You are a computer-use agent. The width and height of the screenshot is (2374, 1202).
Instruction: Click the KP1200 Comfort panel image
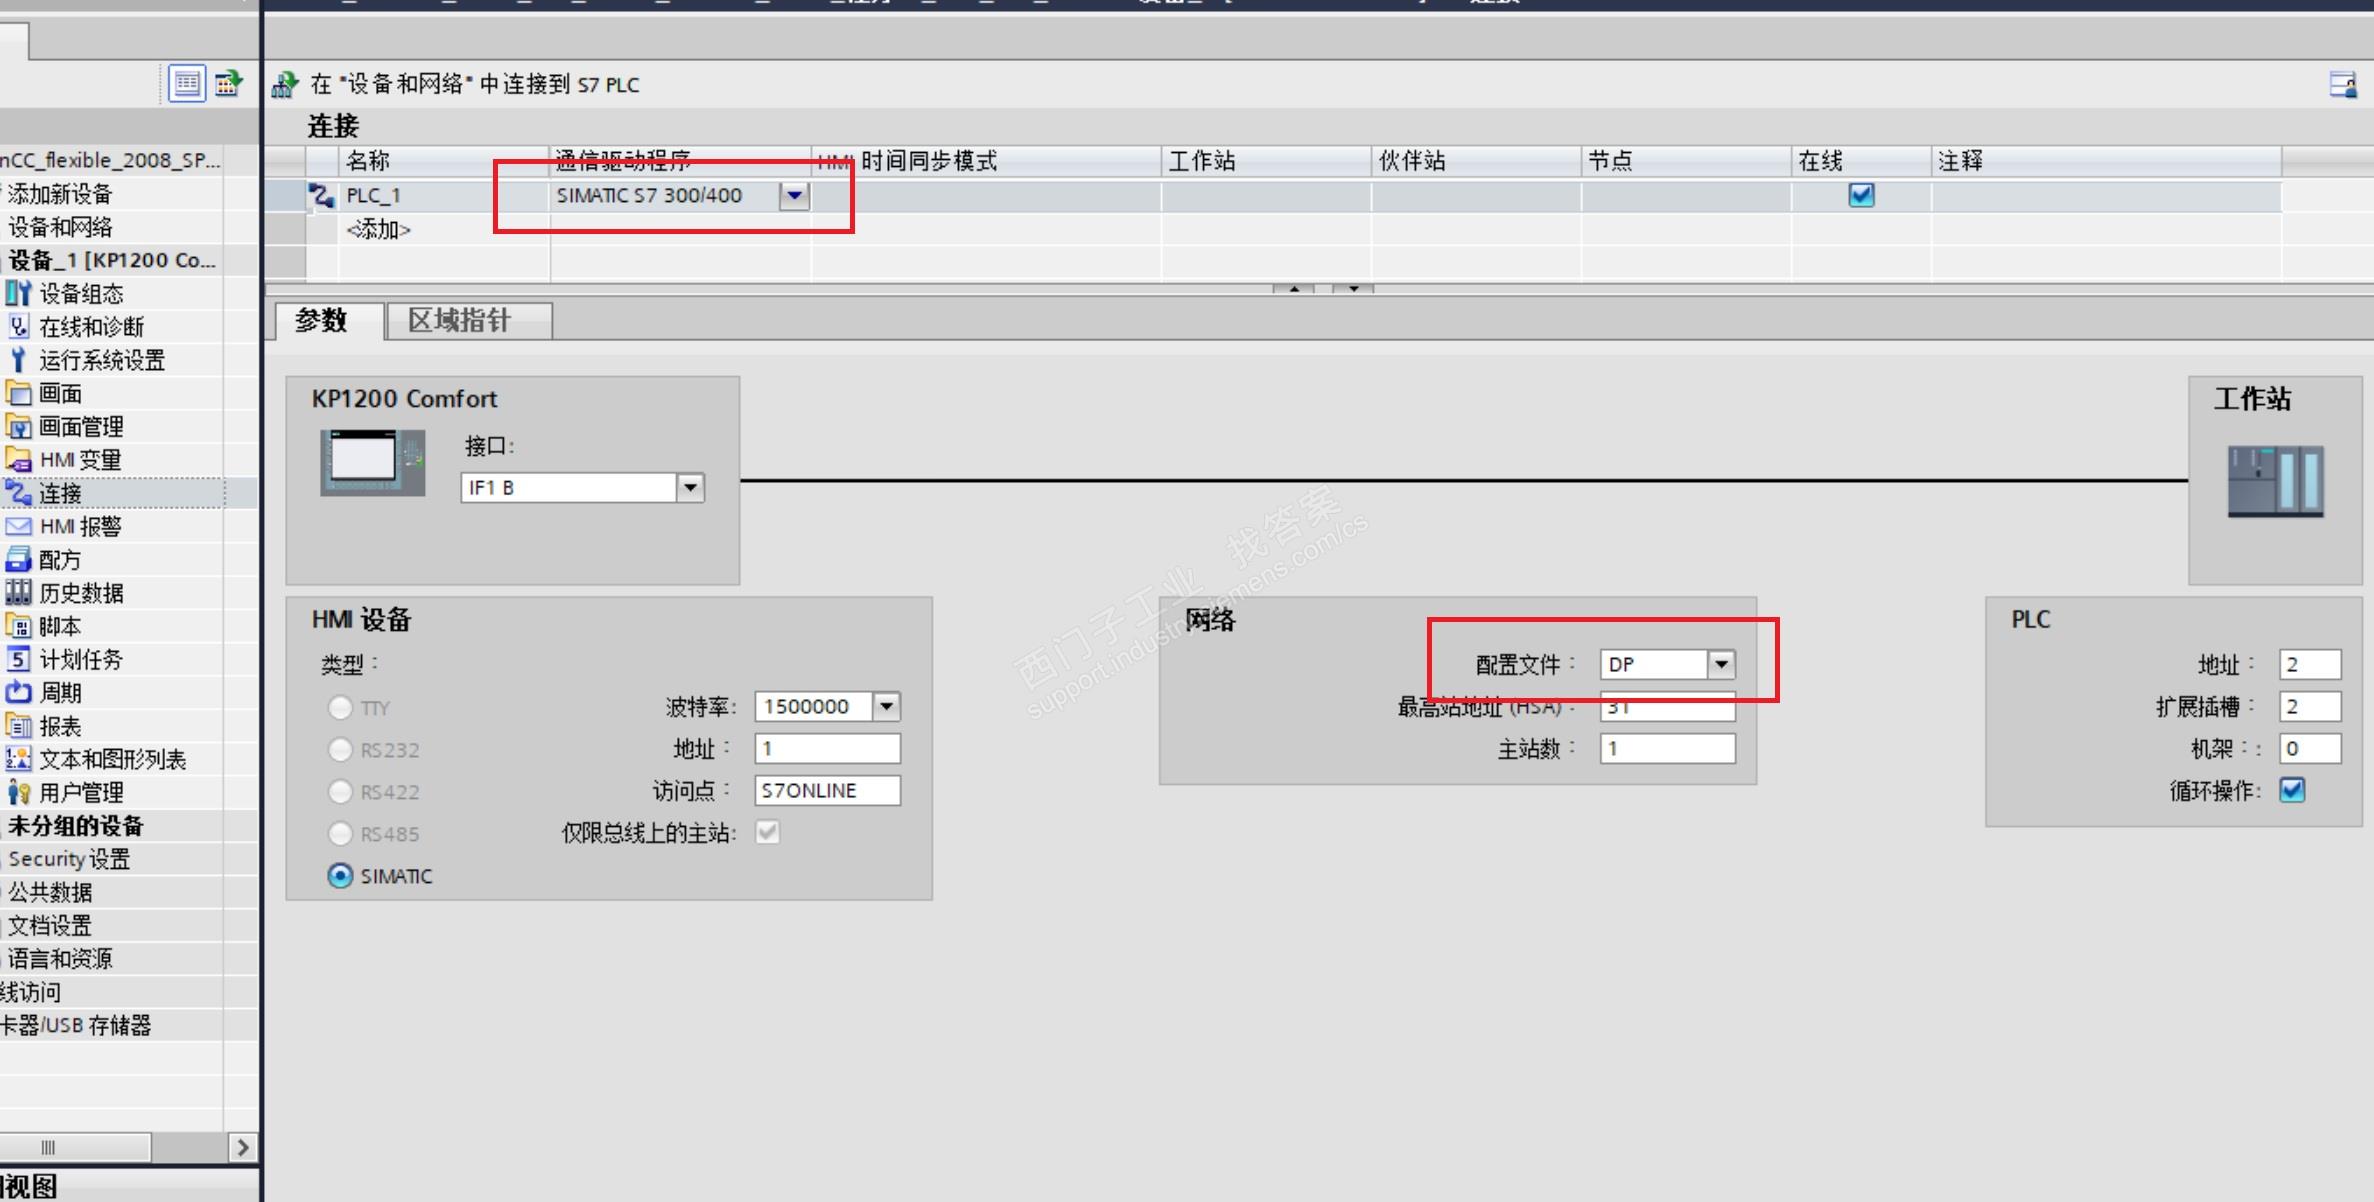tap(372, 462)
